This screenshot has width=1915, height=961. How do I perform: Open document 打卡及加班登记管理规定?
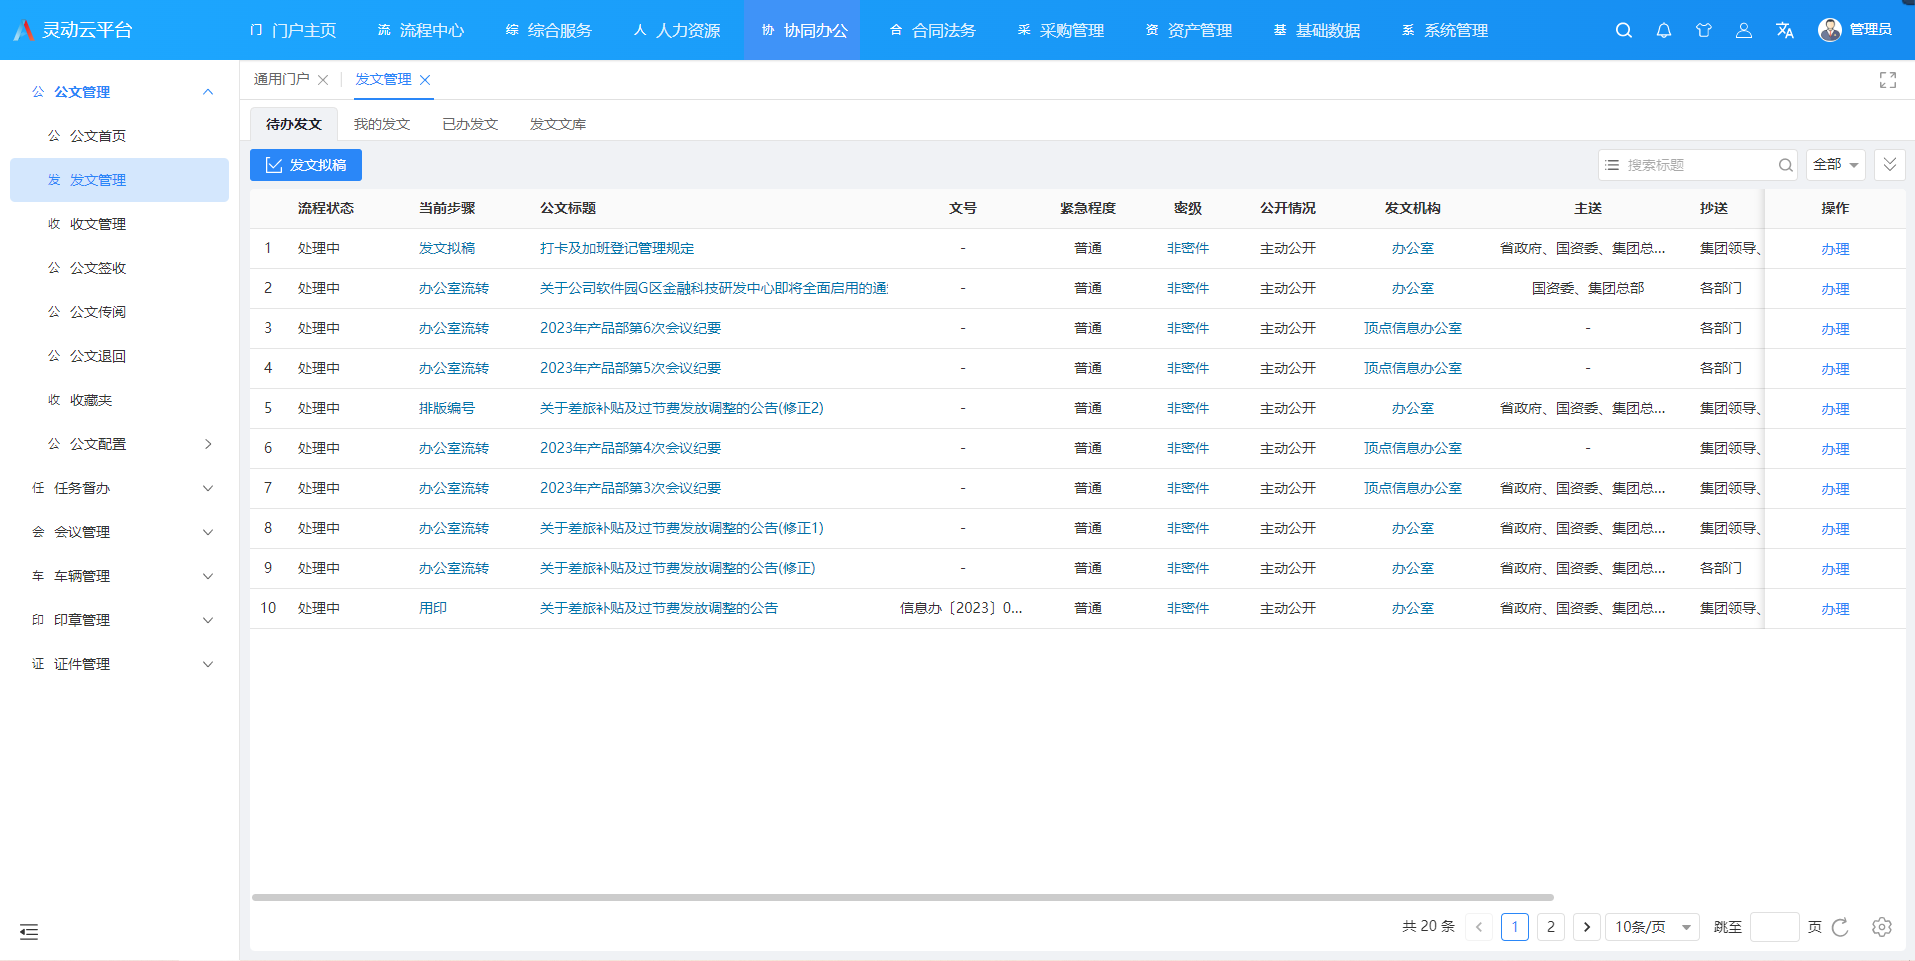616,248
